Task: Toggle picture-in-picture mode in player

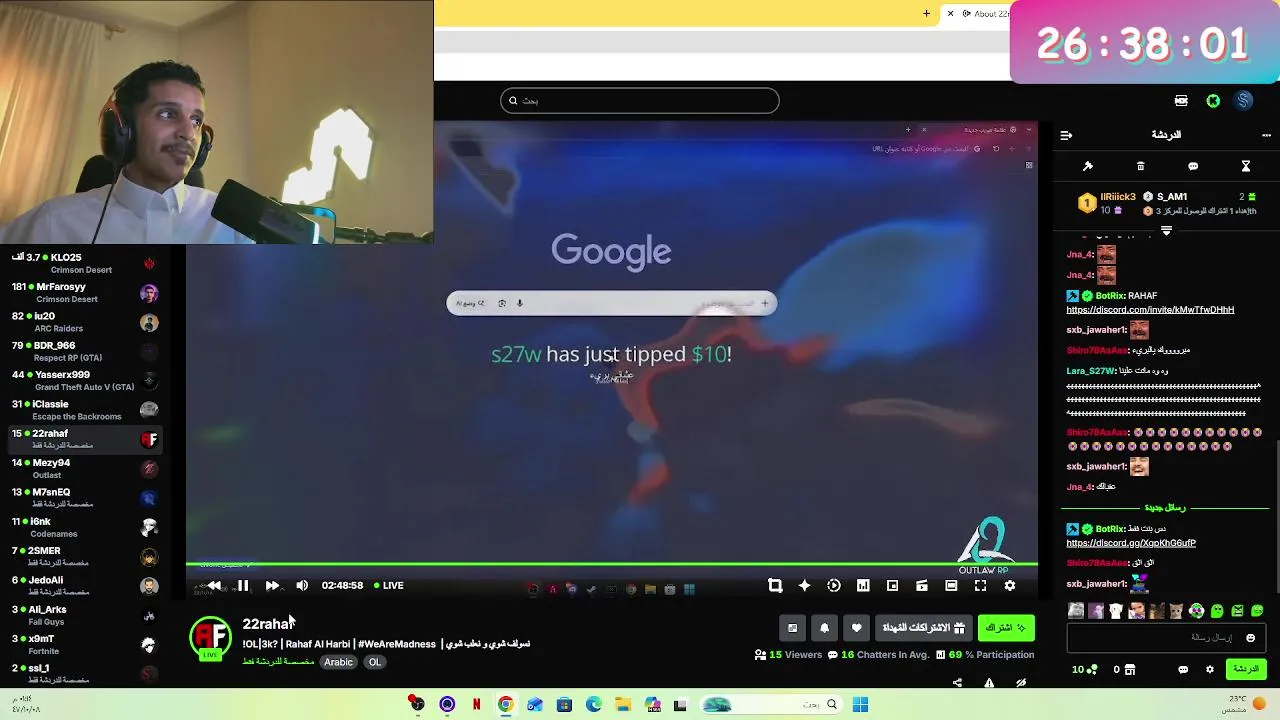Action: pos(892,586)
